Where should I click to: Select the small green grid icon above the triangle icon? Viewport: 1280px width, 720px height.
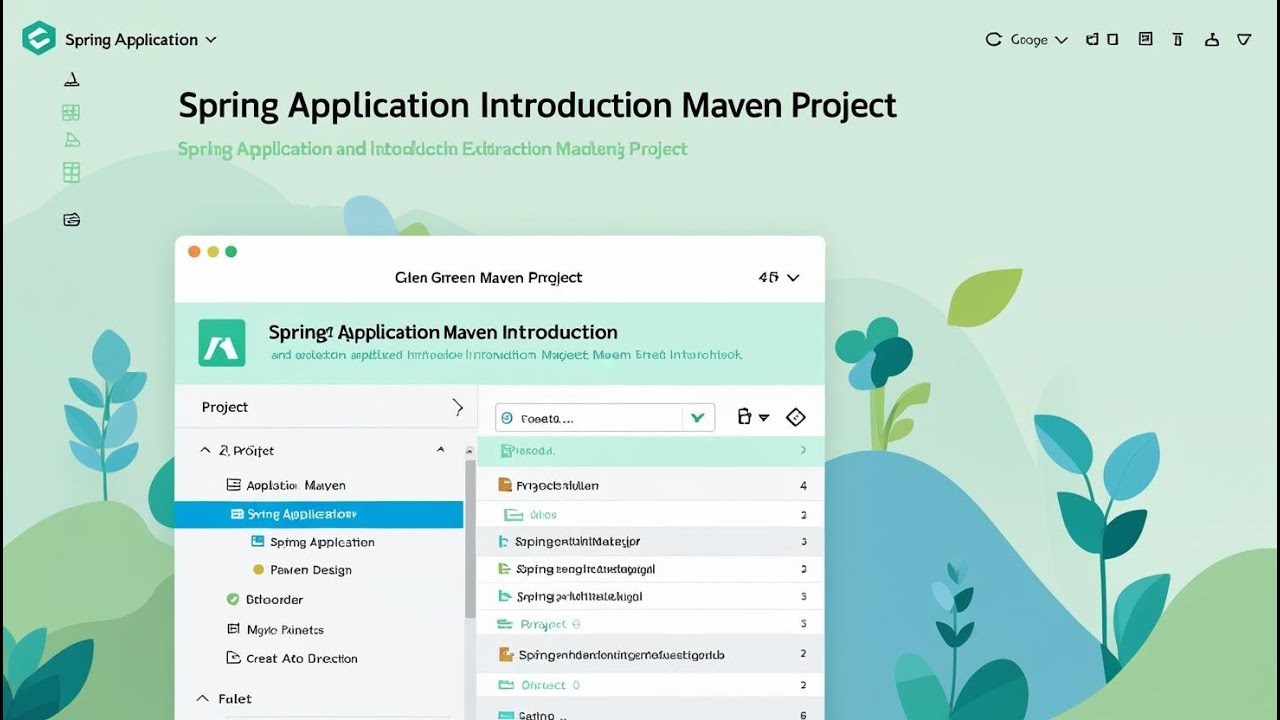pyautogui.click(x=71, y=112)
